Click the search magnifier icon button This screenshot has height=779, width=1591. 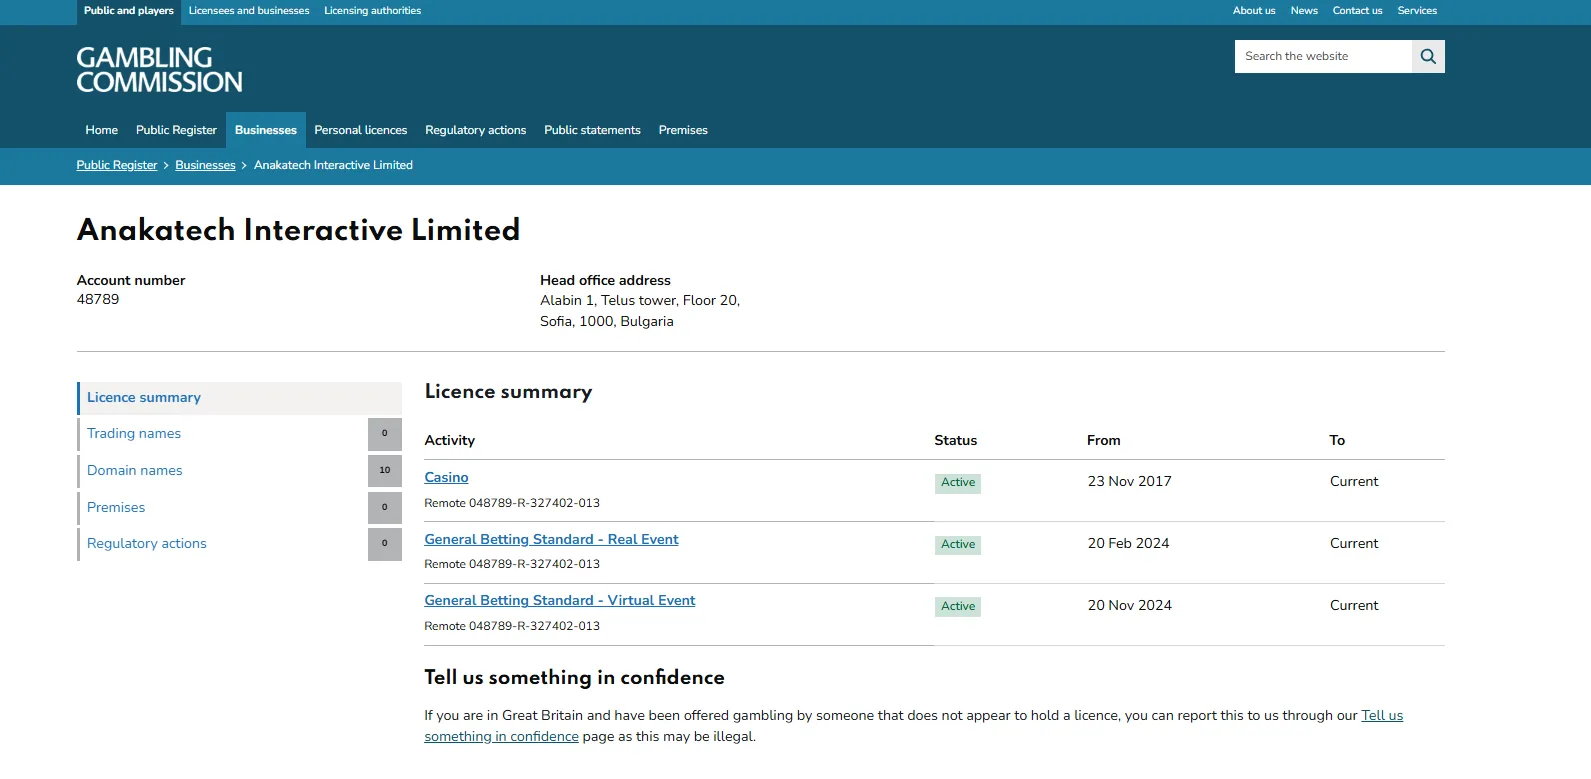coord(1428,57)
